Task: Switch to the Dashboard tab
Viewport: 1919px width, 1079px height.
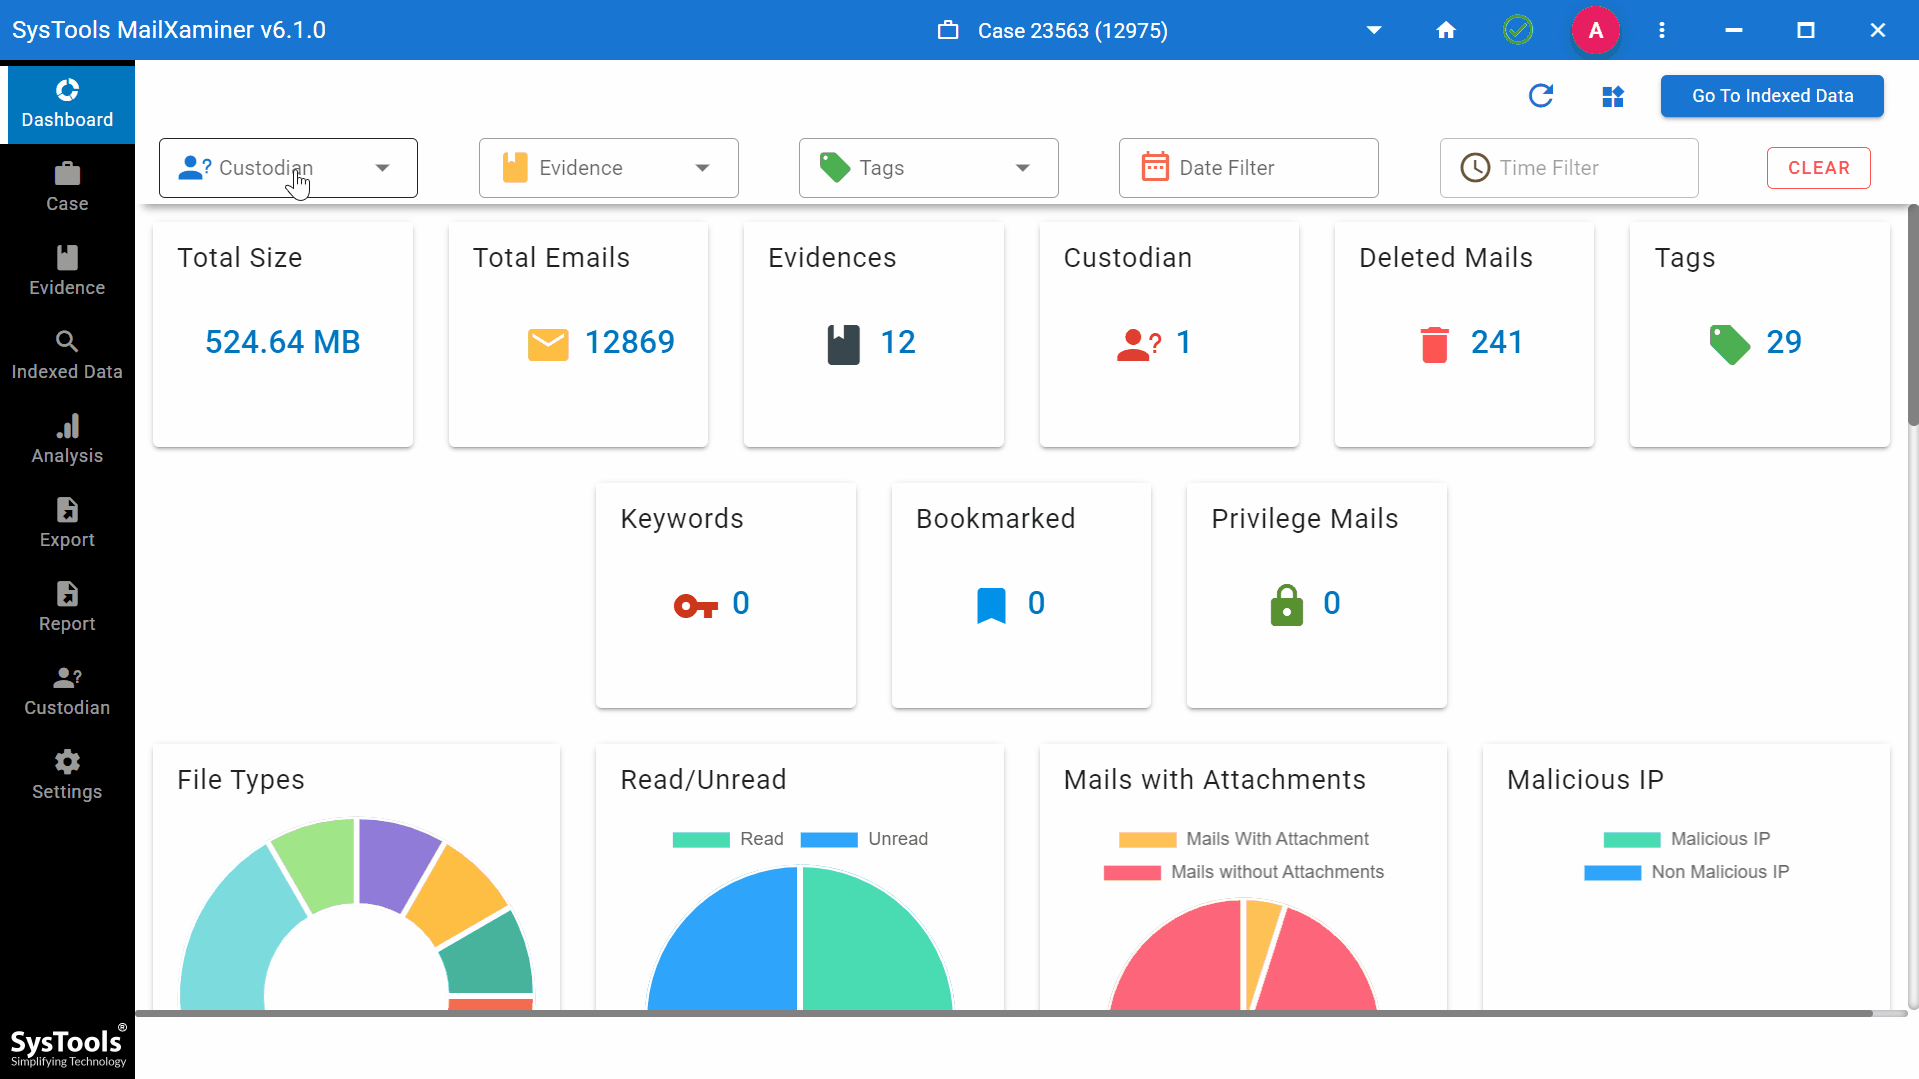Action: coord(67,103)
